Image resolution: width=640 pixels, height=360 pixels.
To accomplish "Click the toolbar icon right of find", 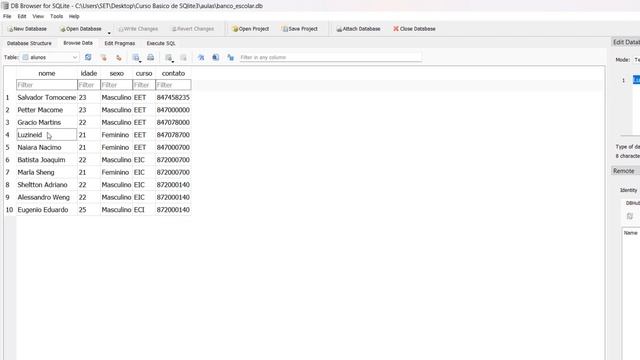I will [216, 58].
